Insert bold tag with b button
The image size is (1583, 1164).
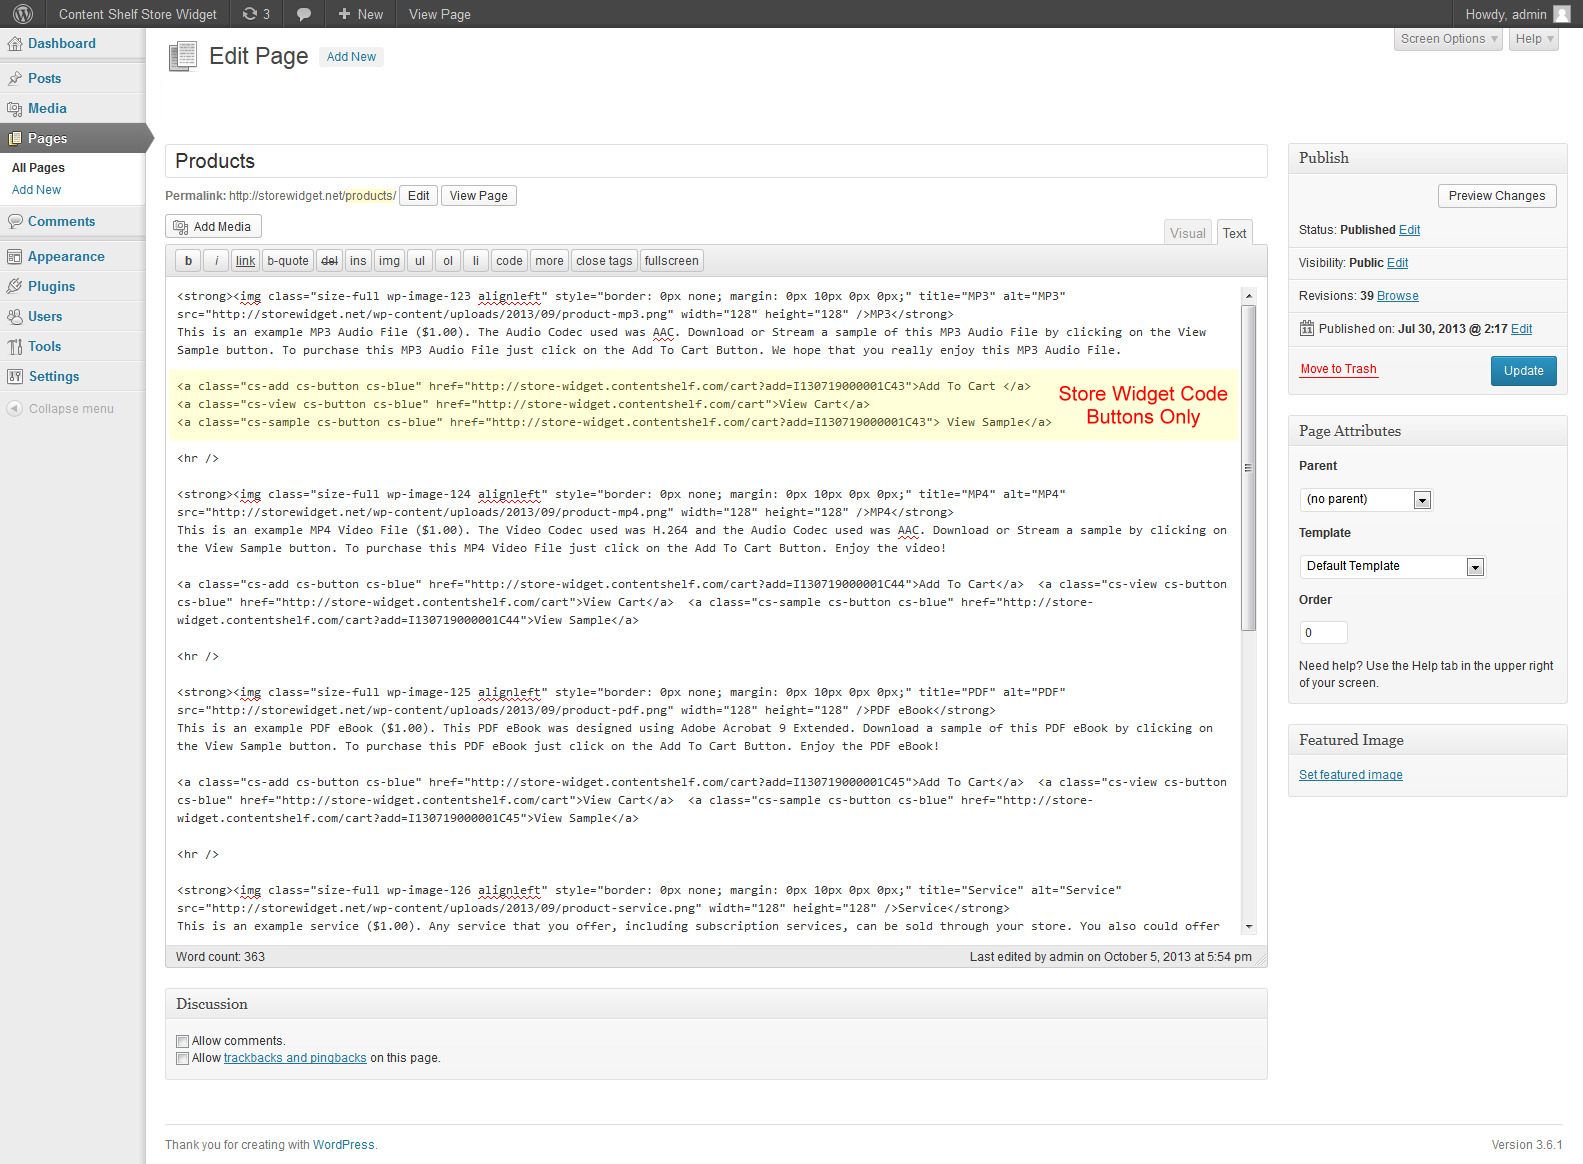[188, 261]
